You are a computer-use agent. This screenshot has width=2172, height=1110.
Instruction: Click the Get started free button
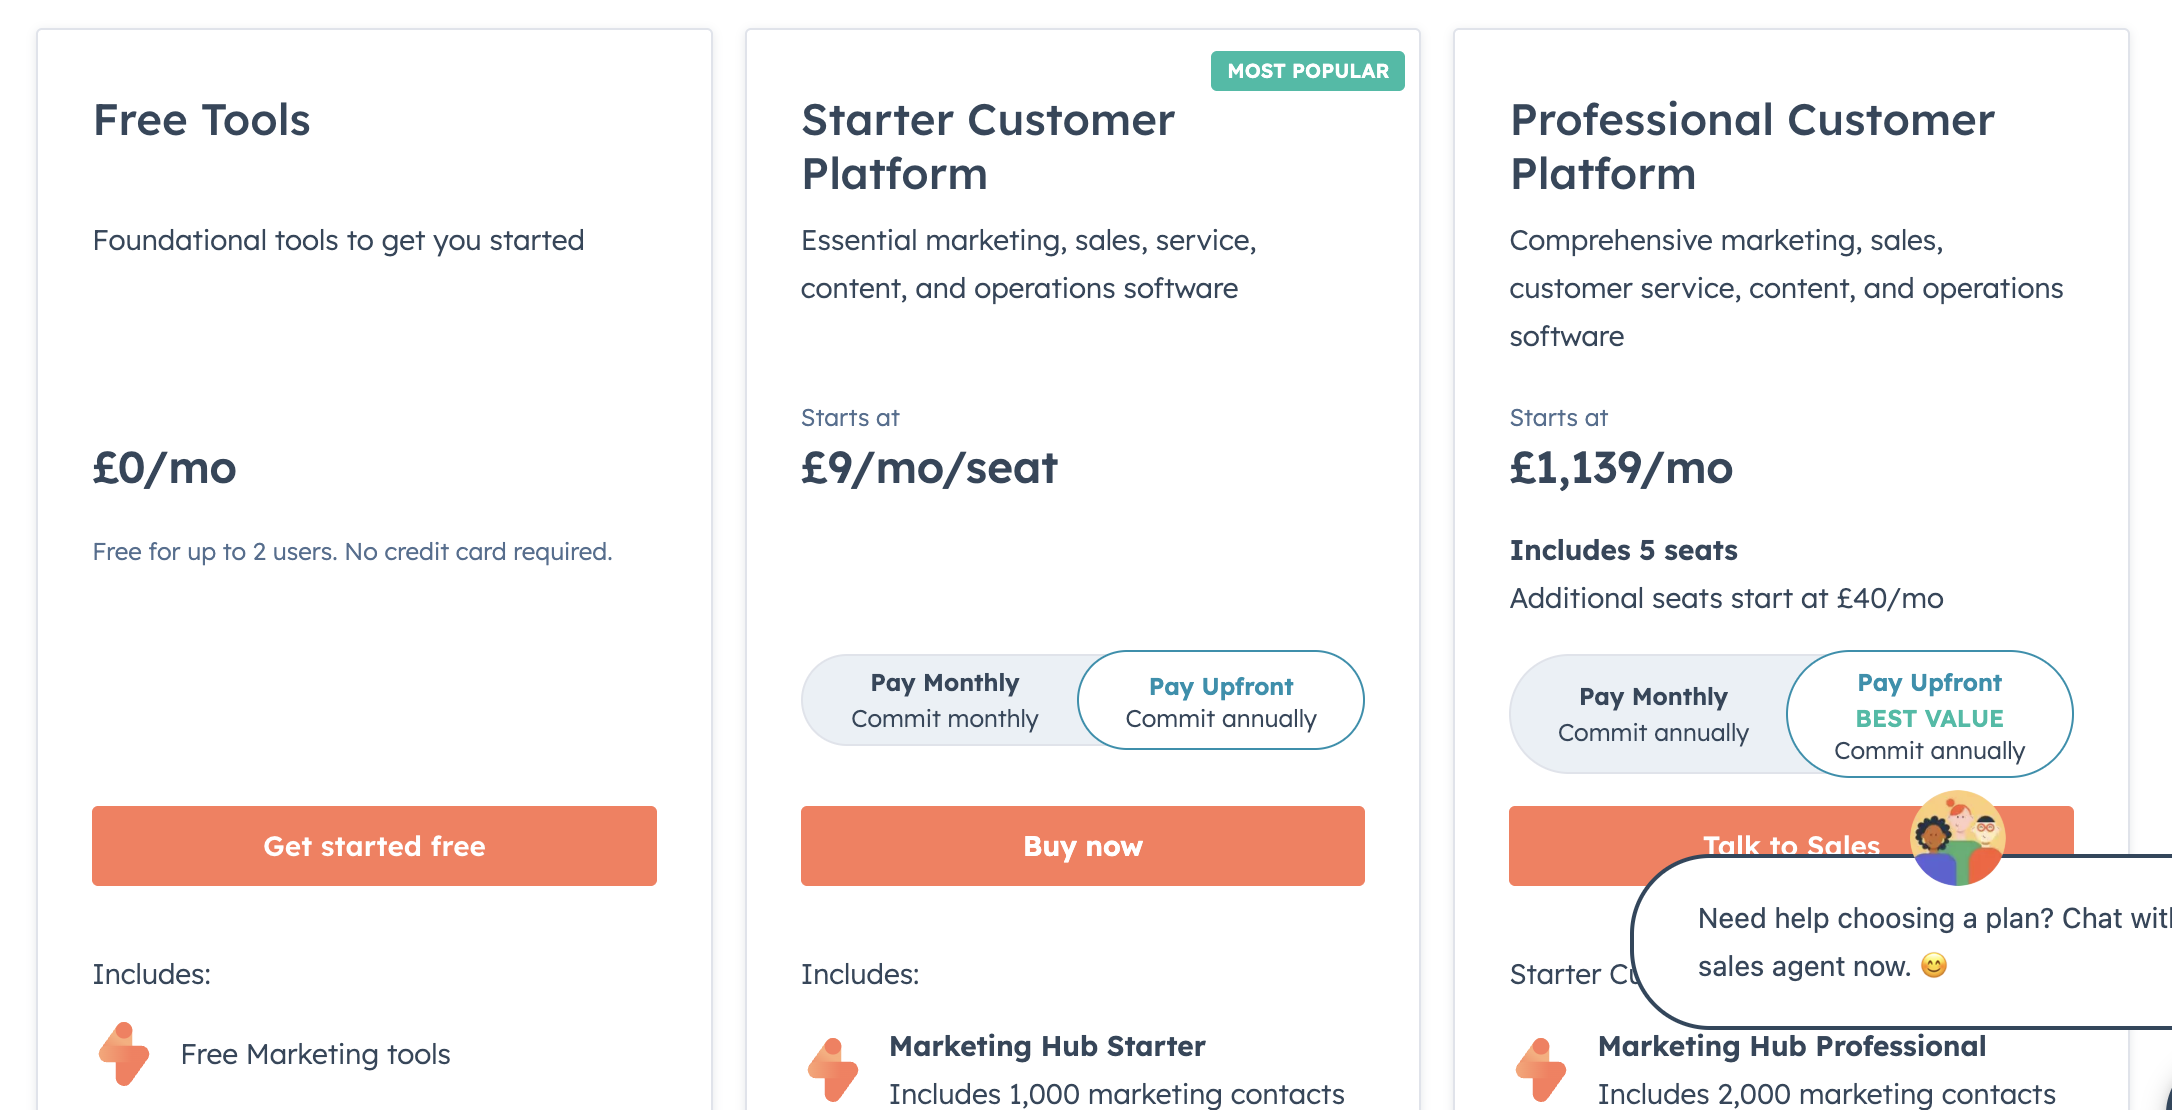click(374, 846)
